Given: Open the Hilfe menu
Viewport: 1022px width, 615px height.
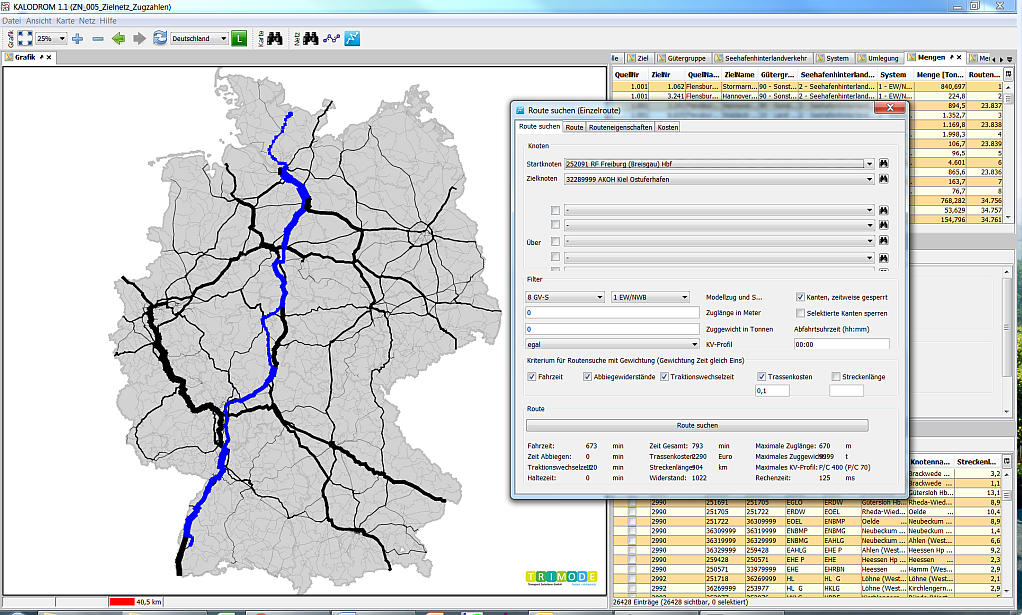Looking at the screenshot, I should [x=108, y=21].
